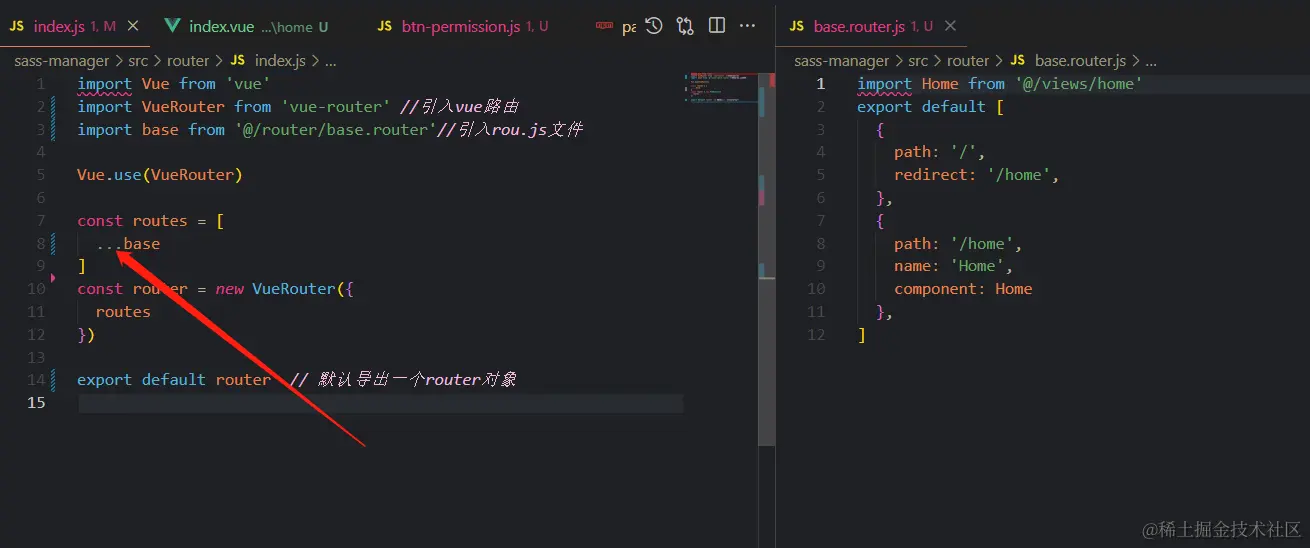Image resolution: width=1310 pixels, height=548 pixels.
Task: Split the left editor to the right
Action: point(717,27)
